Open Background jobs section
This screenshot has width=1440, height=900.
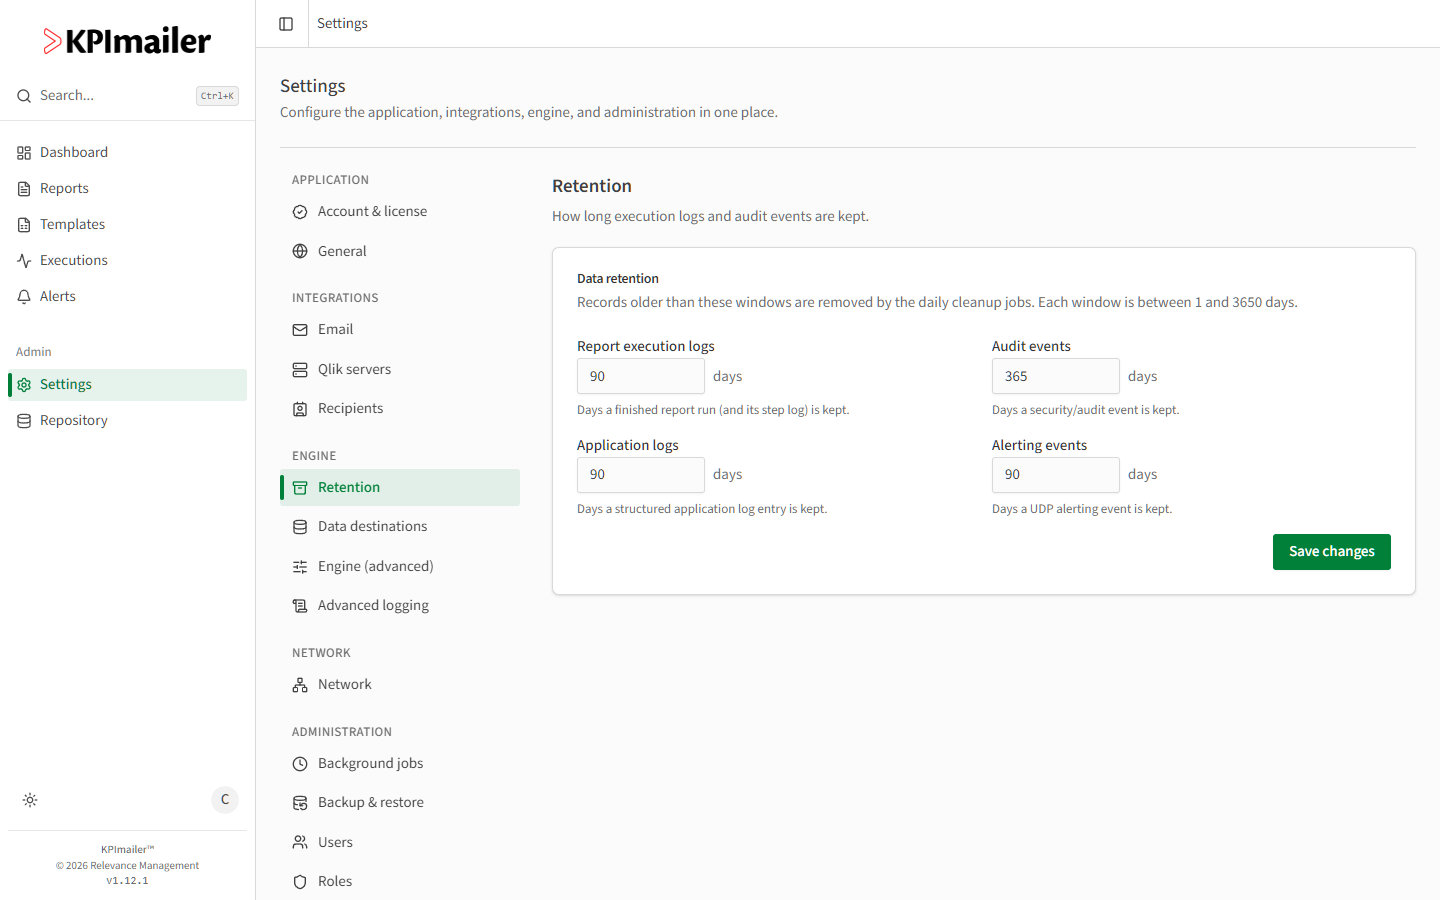coord(400,764)
